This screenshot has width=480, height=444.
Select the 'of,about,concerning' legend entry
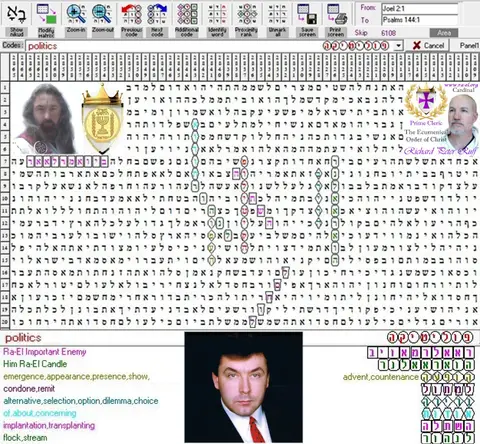[40, 413]
